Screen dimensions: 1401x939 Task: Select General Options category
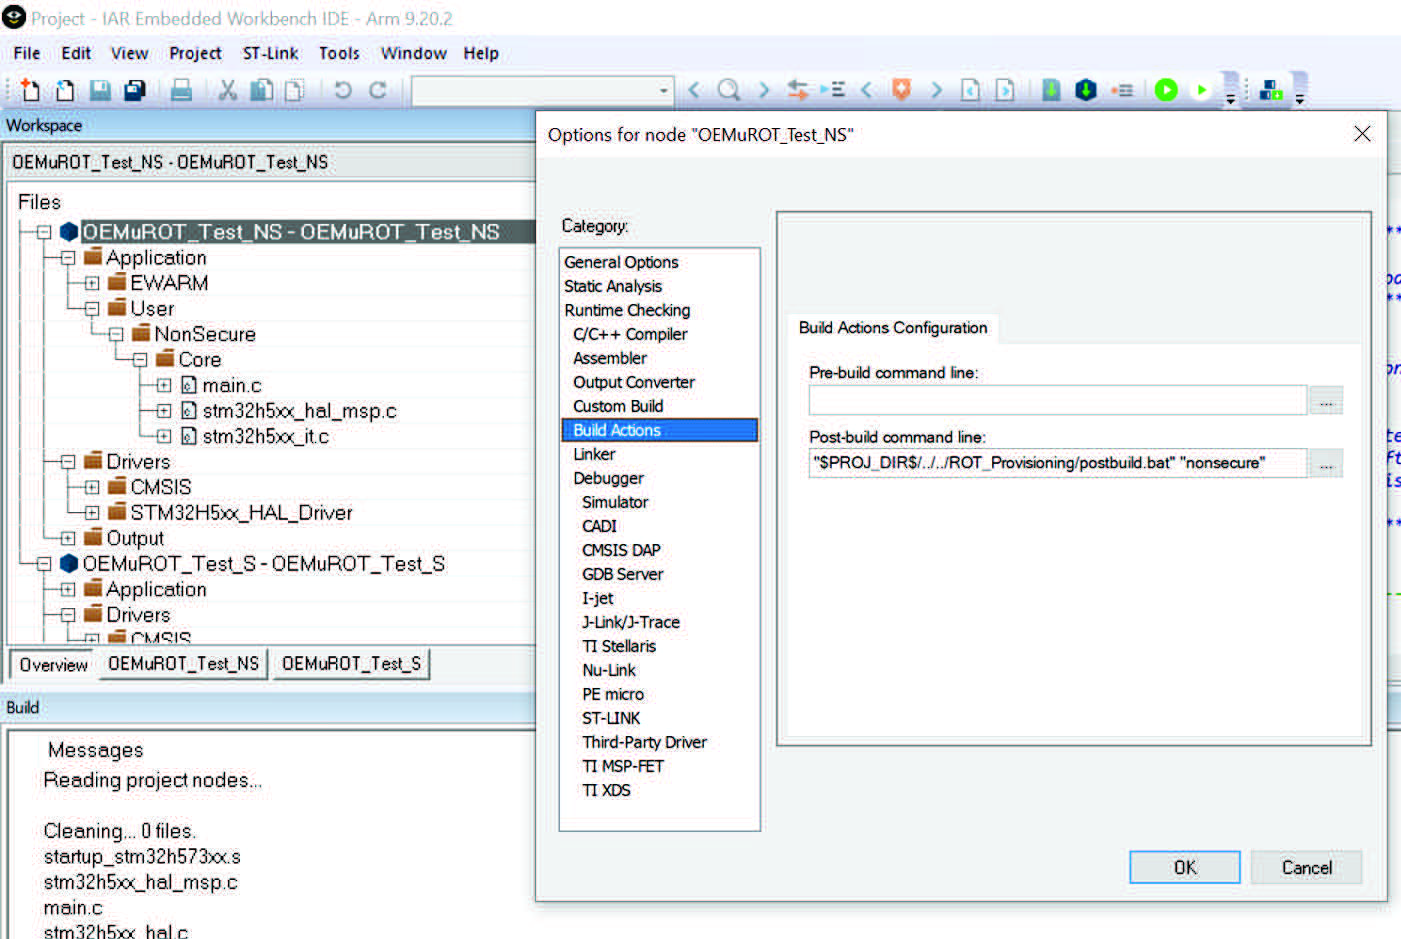tap(621, 262)
